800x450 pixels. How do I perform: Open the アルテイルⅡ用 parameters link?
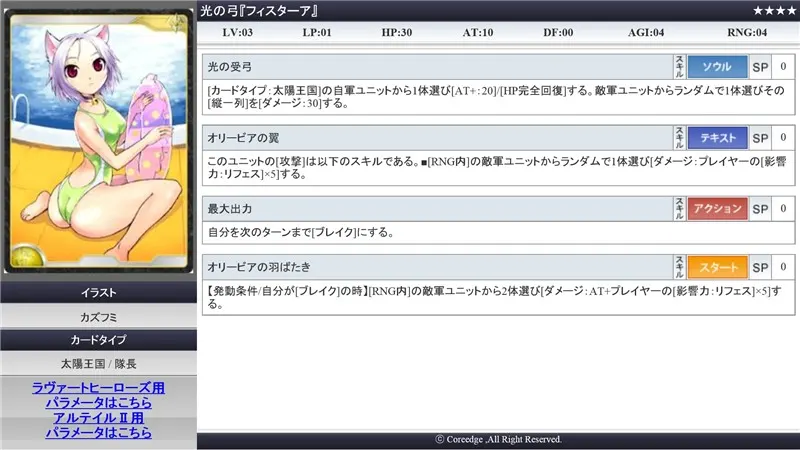coord(98,425)
